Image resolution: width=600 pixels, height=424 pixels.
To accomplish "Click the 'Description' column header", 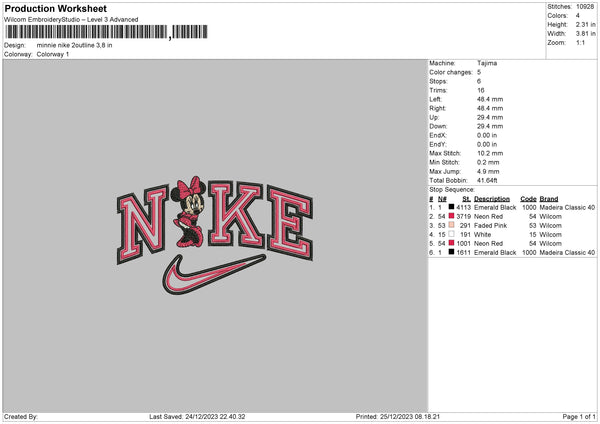I will pyautogui.click(x=492, y=199).
